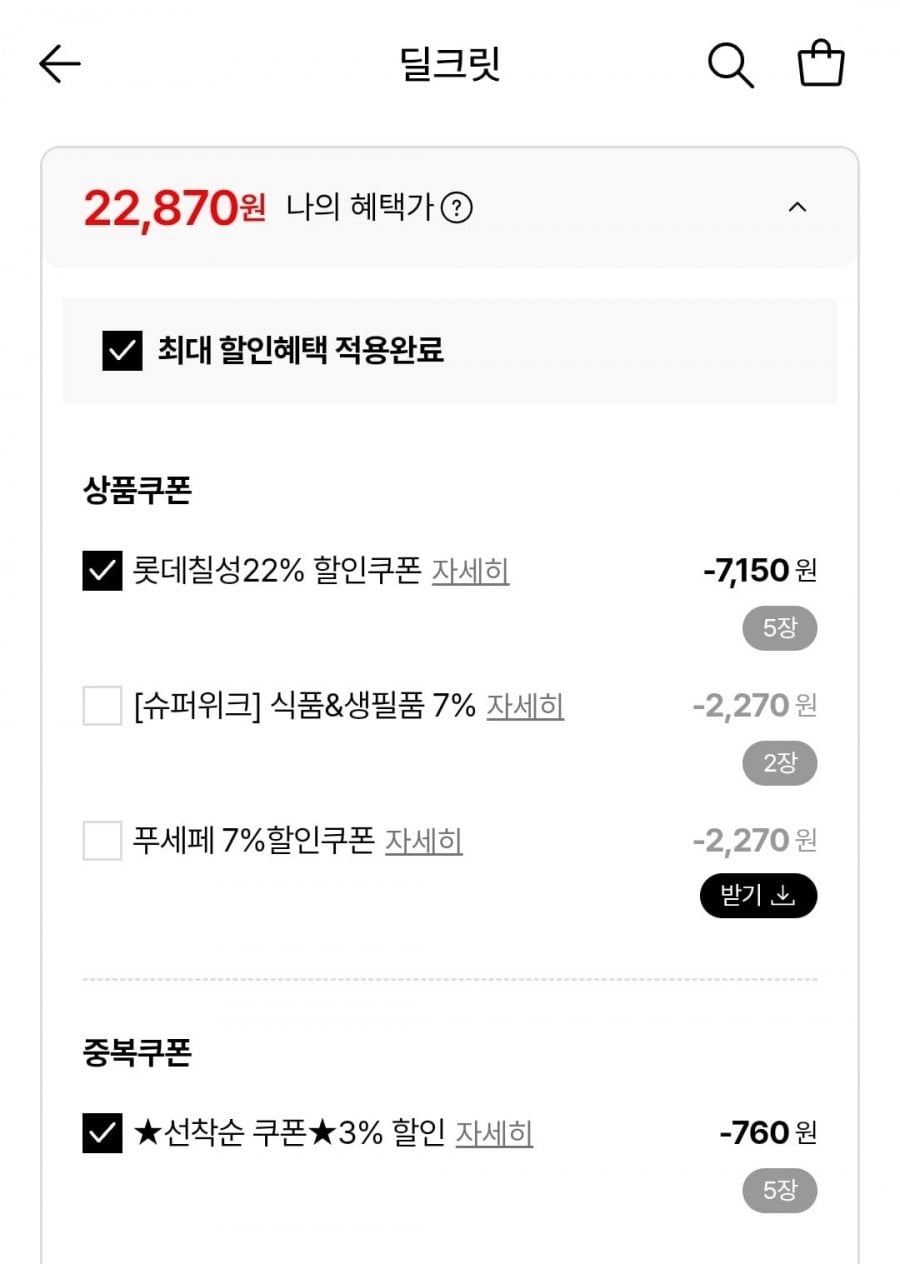
Task: Check the 푸세페 7%할인쿠폰 box
Action: (x=102, y=841)
